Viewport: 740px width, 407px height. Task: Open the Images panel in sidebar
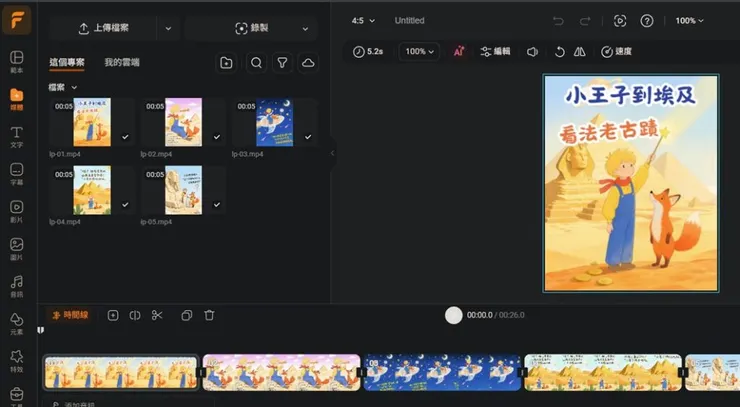(17, 248)
